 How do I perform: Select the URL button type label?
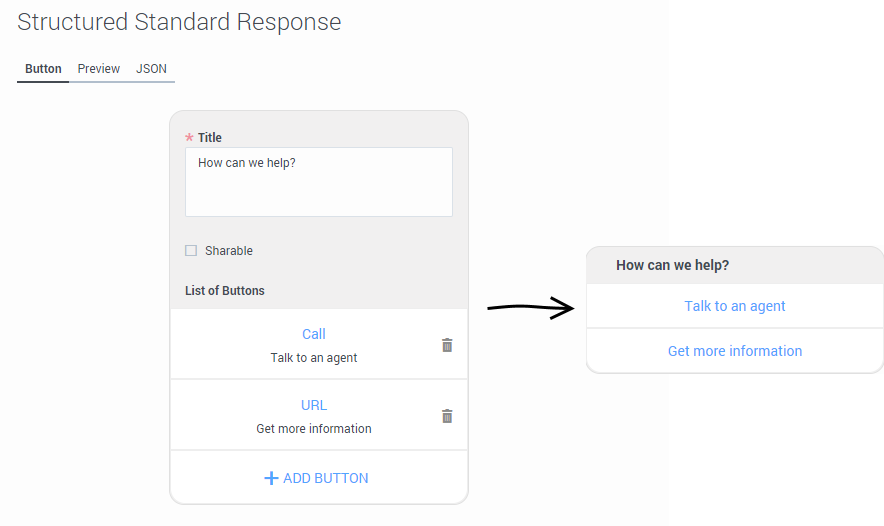pos(314,405)
